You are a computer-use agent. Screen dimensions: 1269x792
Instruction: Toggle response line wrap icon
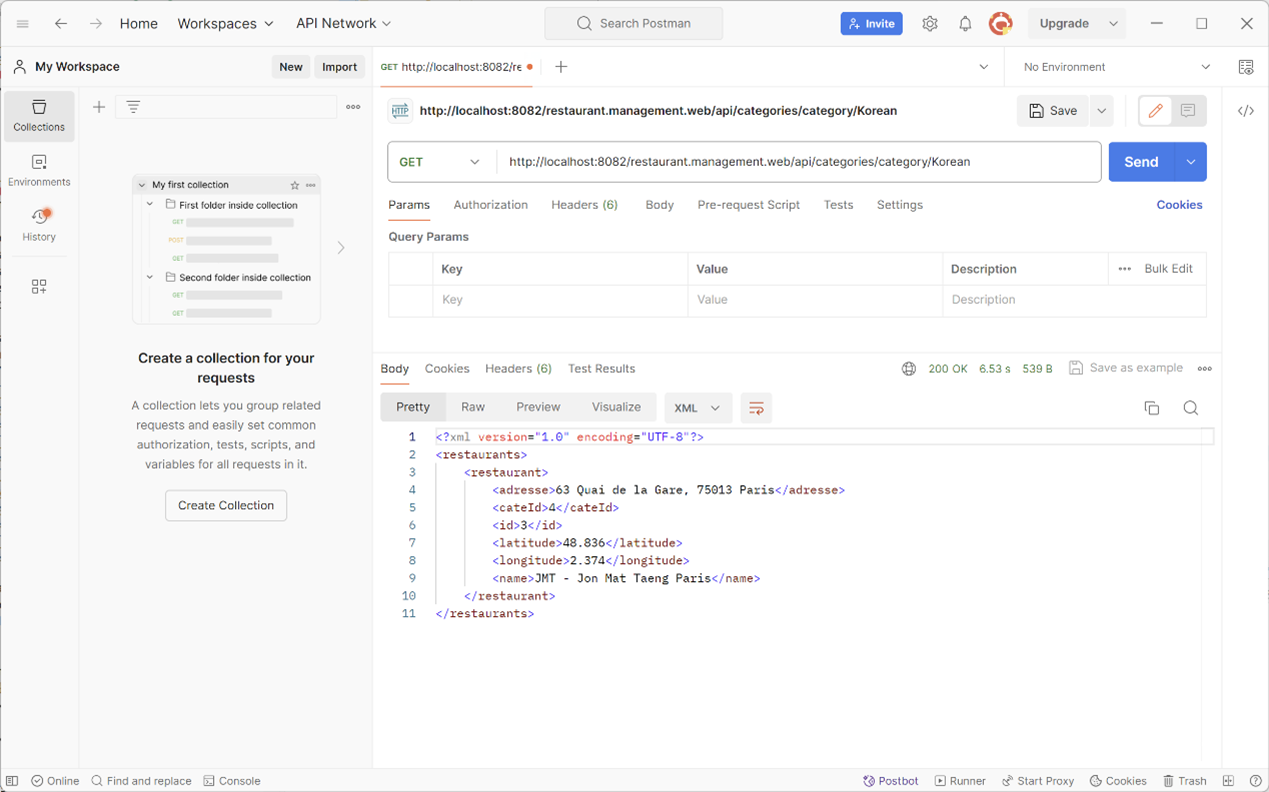click(756, 408)
